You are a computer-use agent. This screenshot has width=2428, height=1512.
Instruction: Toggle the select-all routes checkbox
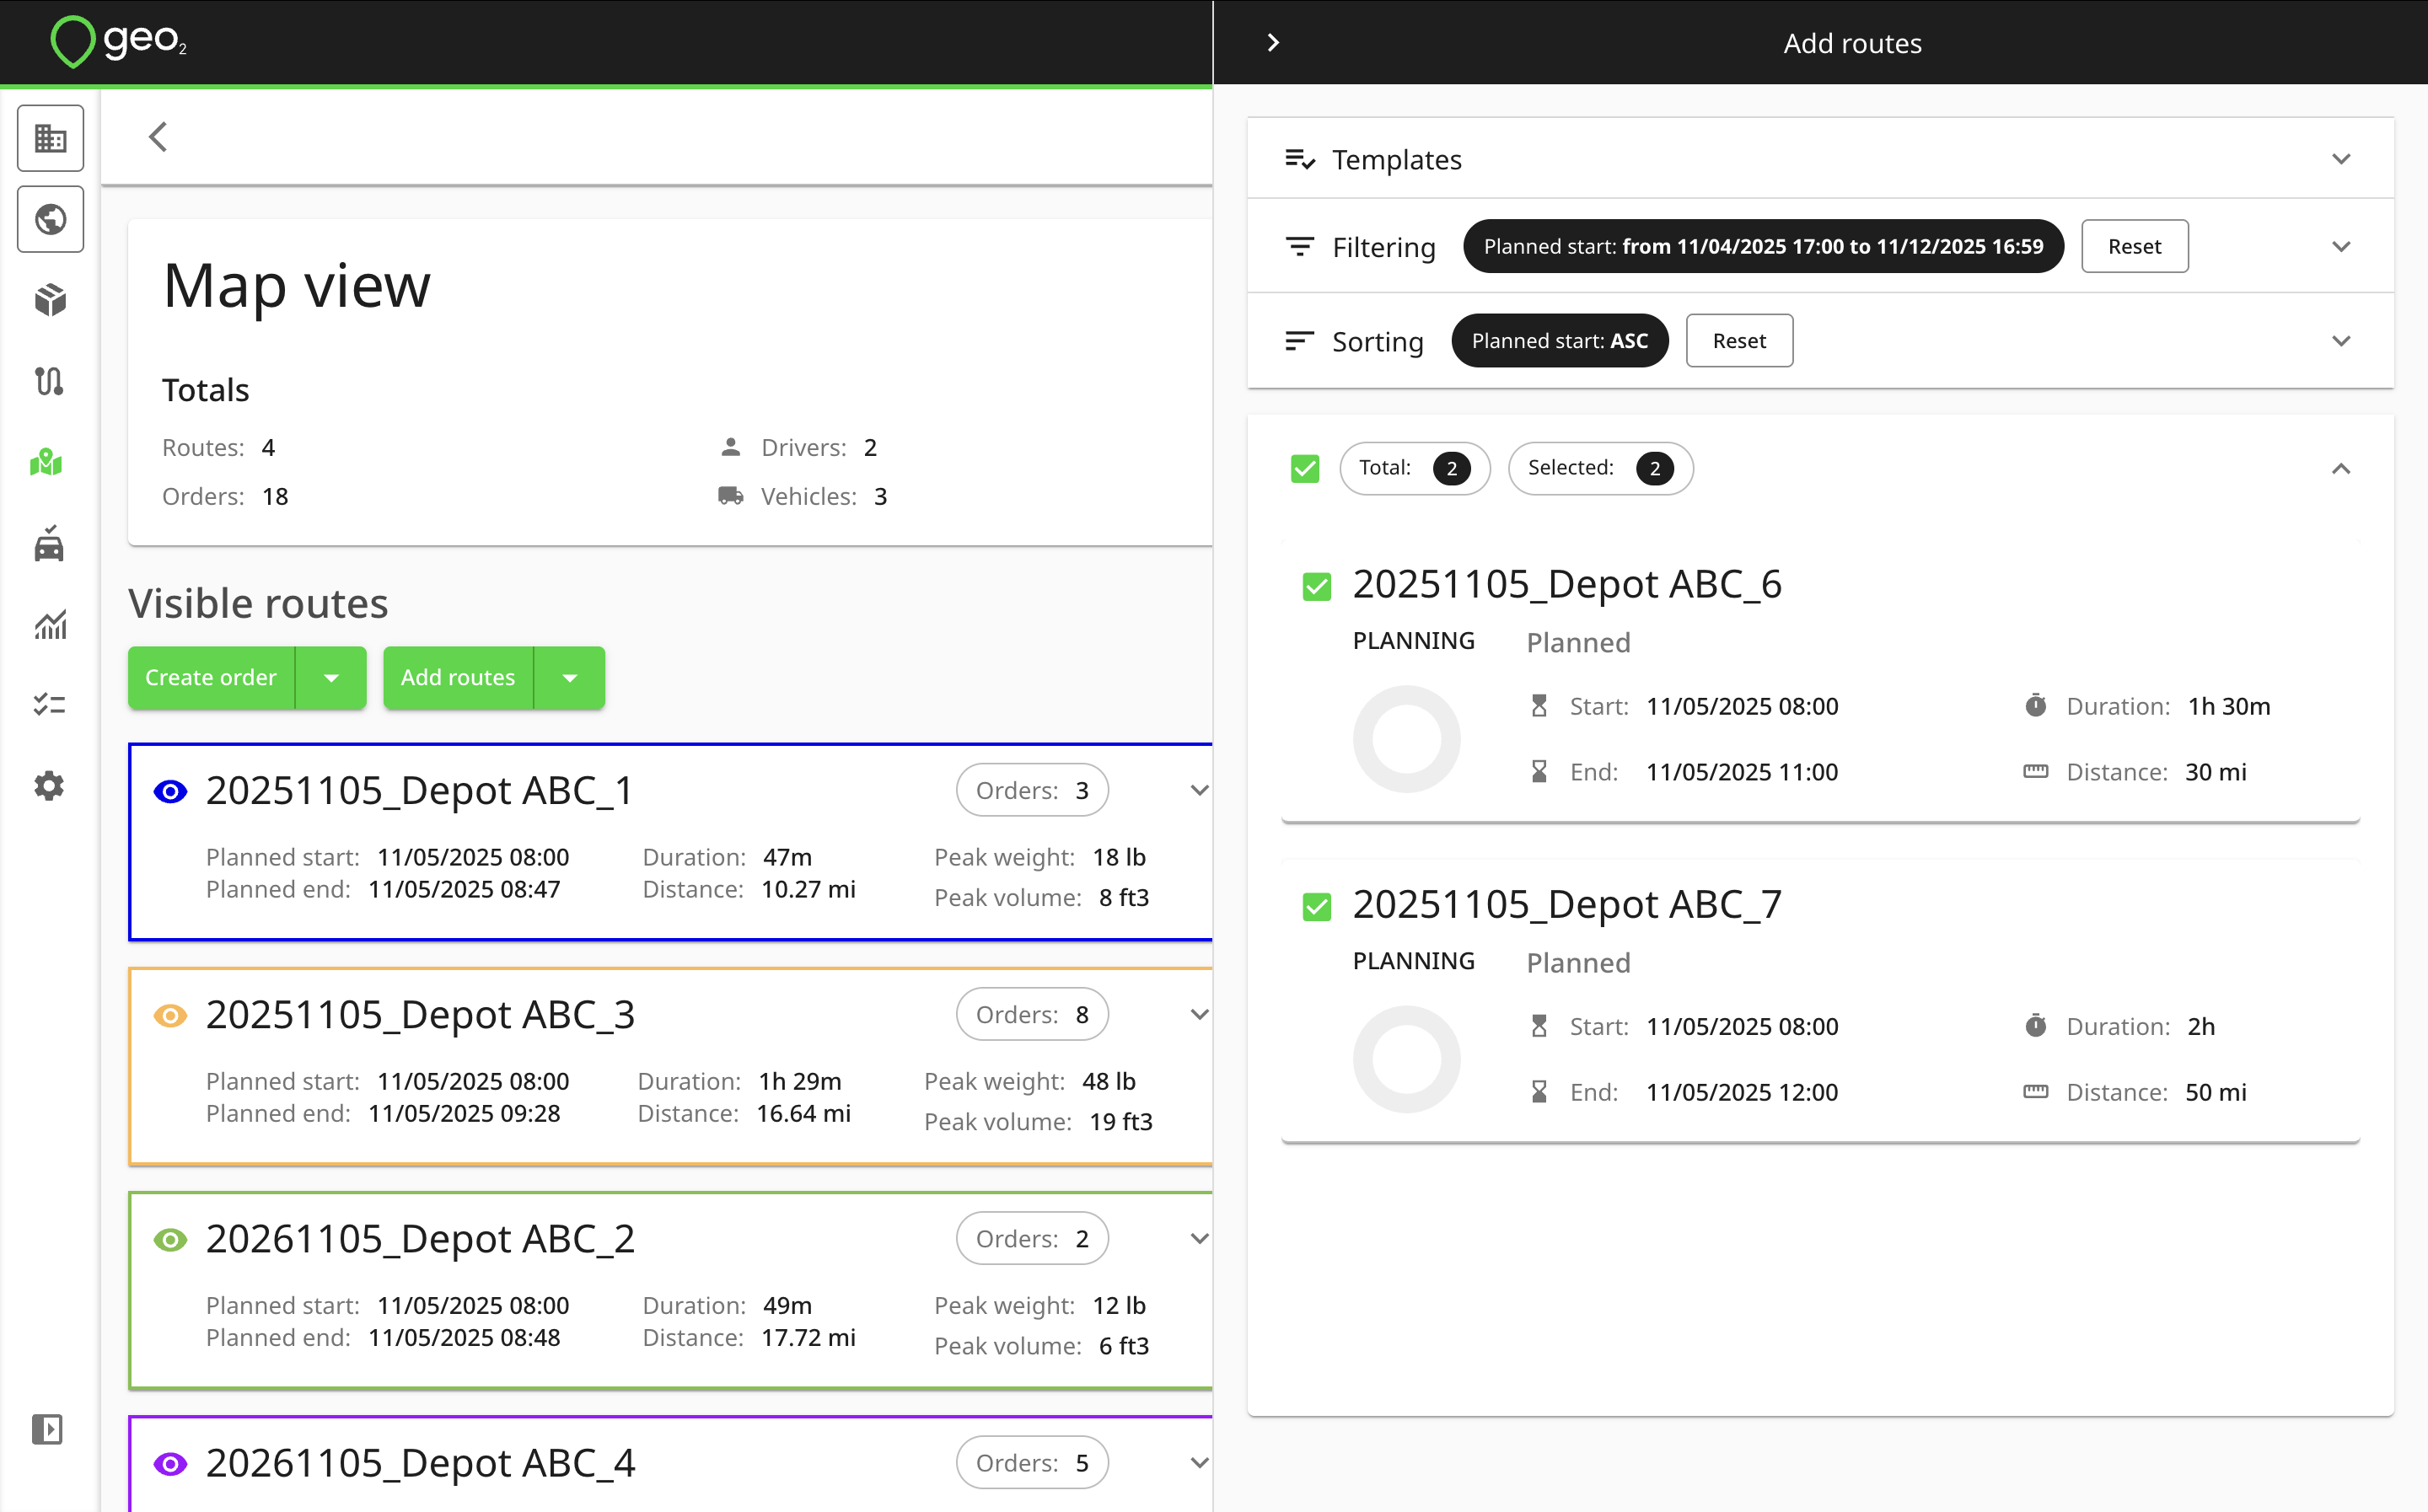(1305, 468)
